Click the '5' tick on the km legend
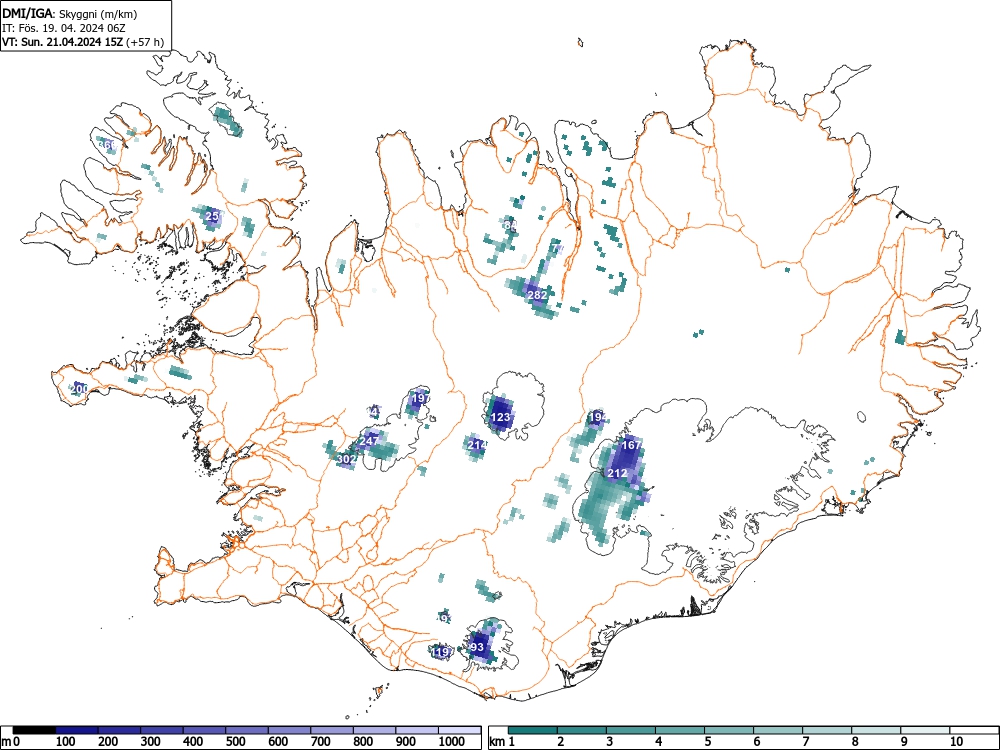 pyautogui.click(x=707, y=742)
